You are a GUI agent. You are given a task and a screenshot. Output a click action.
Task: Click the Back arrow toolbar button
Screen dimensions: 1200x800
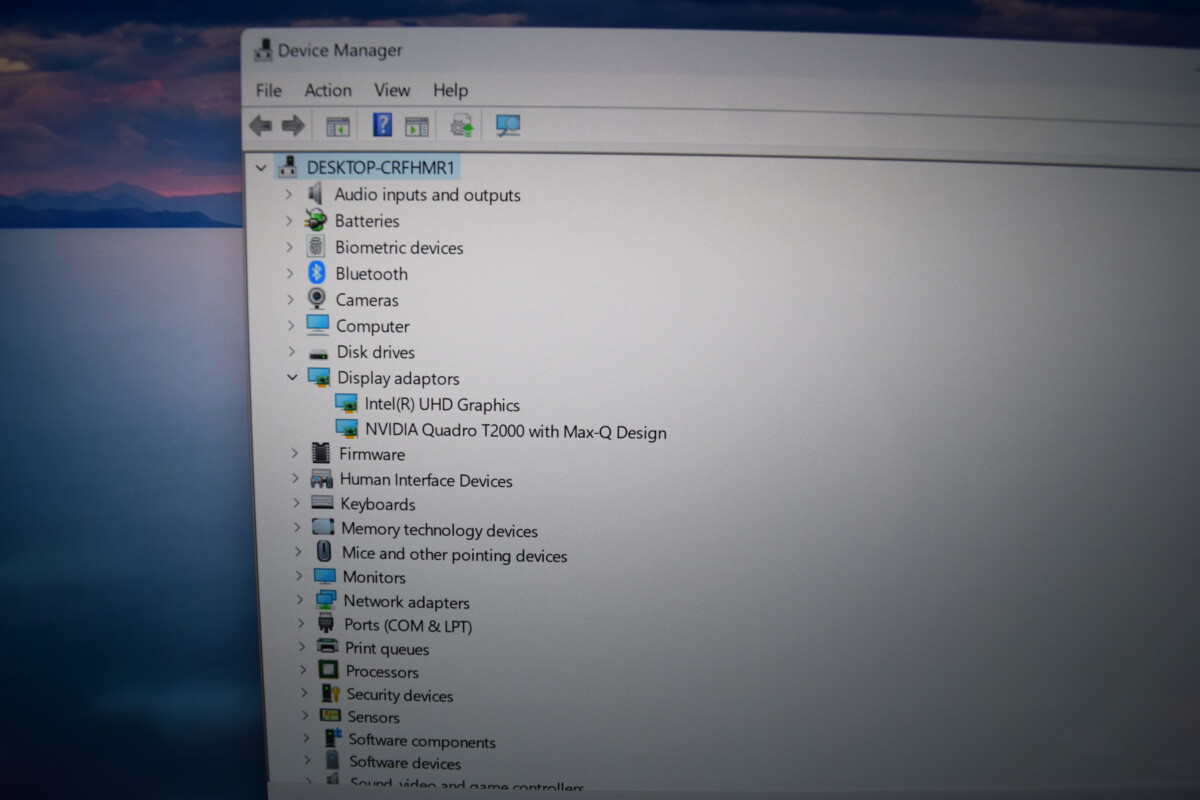[x=261, y=126]
